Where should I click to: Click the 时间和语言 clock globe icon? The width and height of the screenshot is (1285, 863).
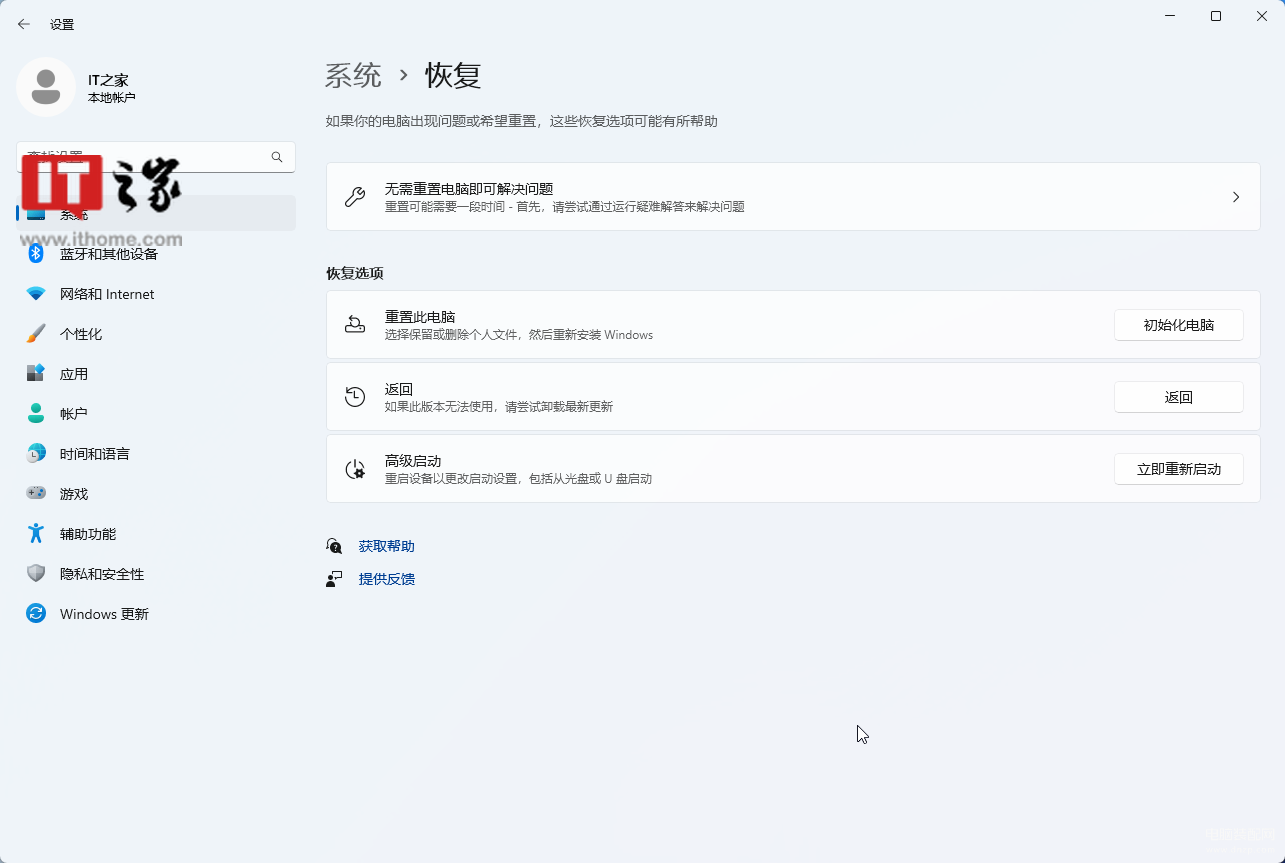[36, 454]
